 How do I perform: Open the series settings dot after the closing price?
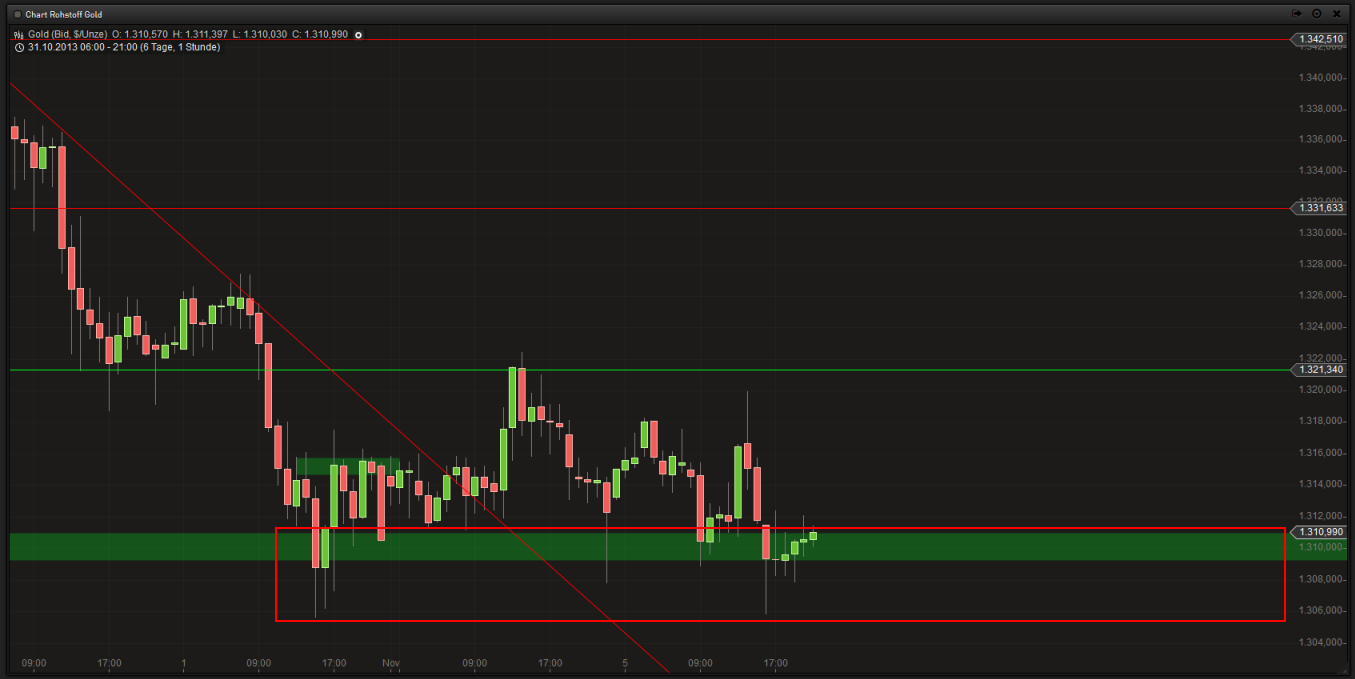357,34
